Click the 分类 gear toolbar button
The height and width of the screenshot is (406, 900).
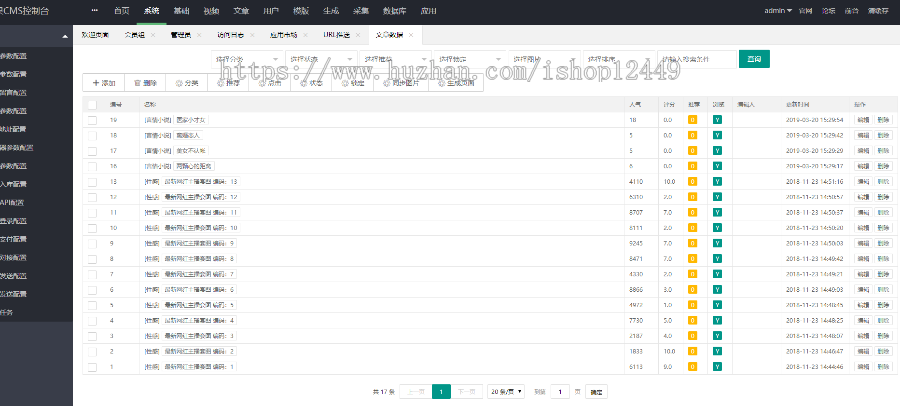tap(187, 83)
